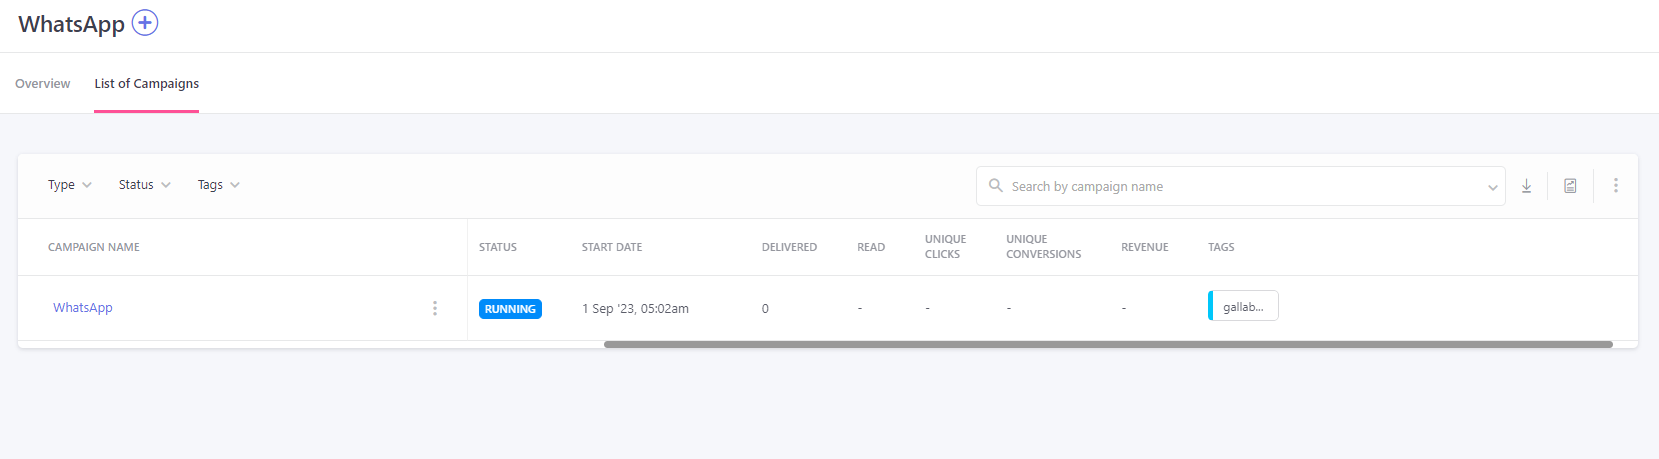
Task: Click the delivered count 0
Action: (765, 309)
